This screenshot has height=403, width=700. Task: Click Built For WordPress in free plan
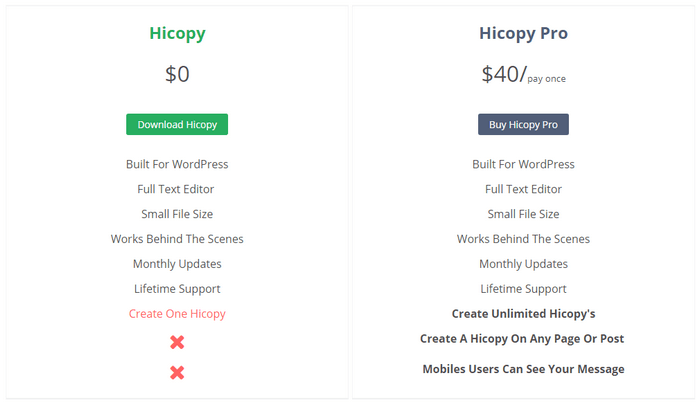tap(177, 164)
